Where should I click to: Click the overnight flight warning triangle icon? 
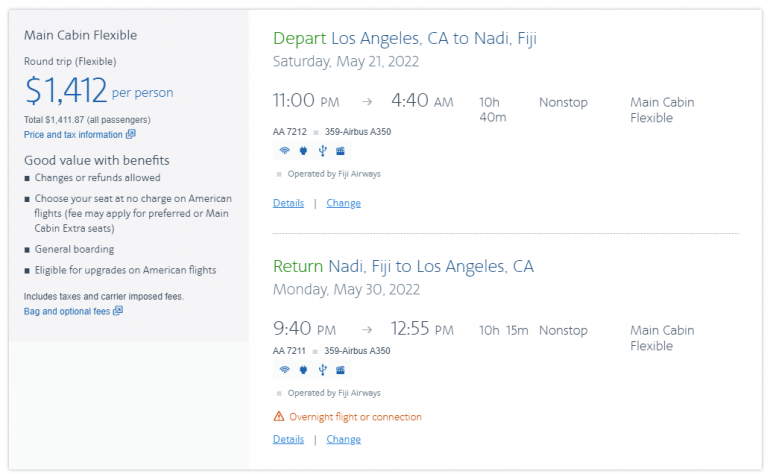(x=278, y=417)
